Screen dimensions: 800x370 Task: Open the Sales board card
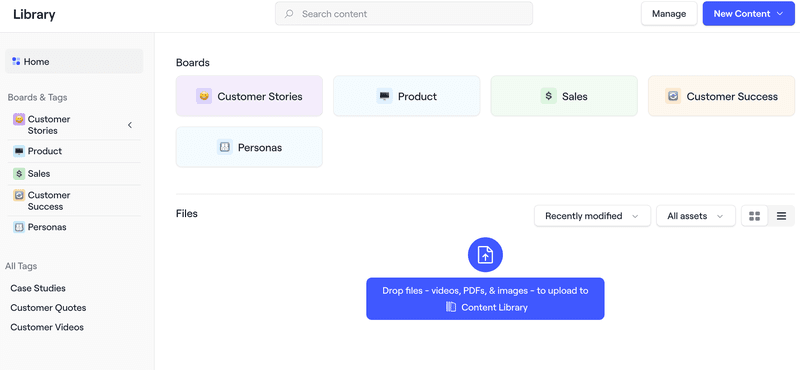(x=564, y=96)
